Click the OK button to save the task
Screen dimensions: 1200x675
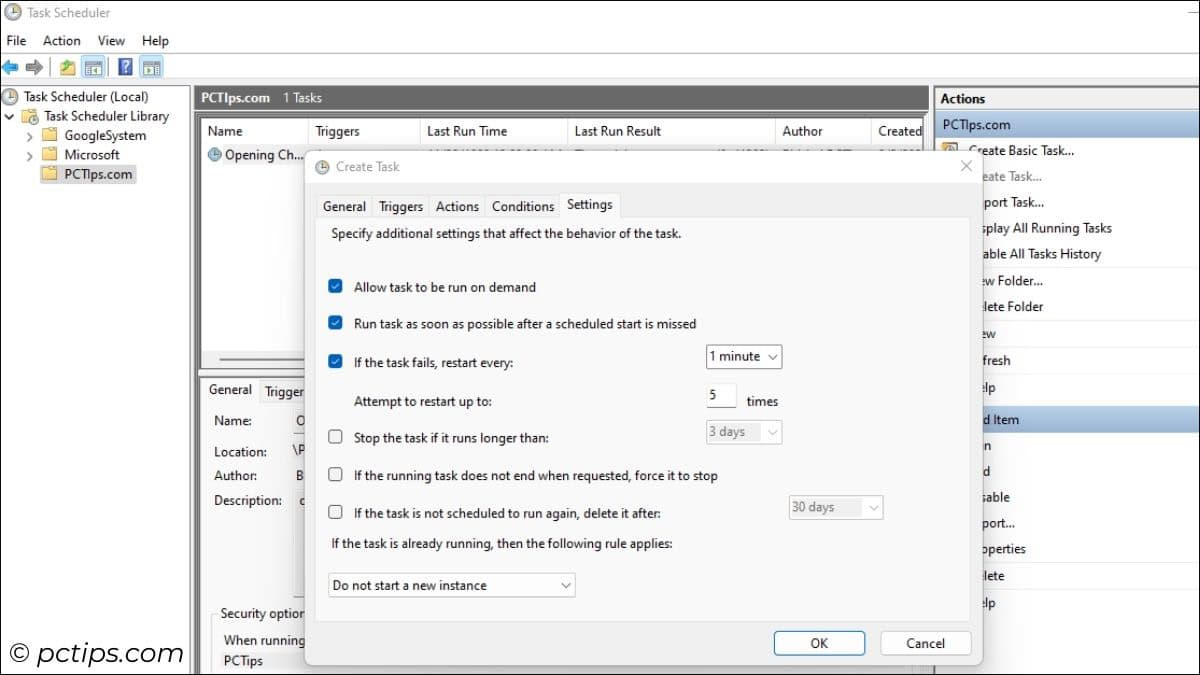[x=819, y=643]
